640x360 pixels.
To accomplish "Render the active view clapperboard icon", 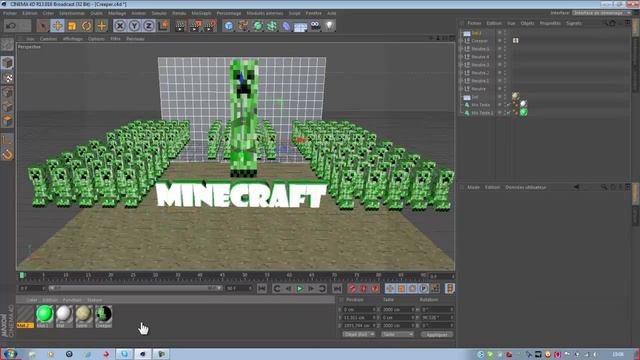I will tap(180, 26).
